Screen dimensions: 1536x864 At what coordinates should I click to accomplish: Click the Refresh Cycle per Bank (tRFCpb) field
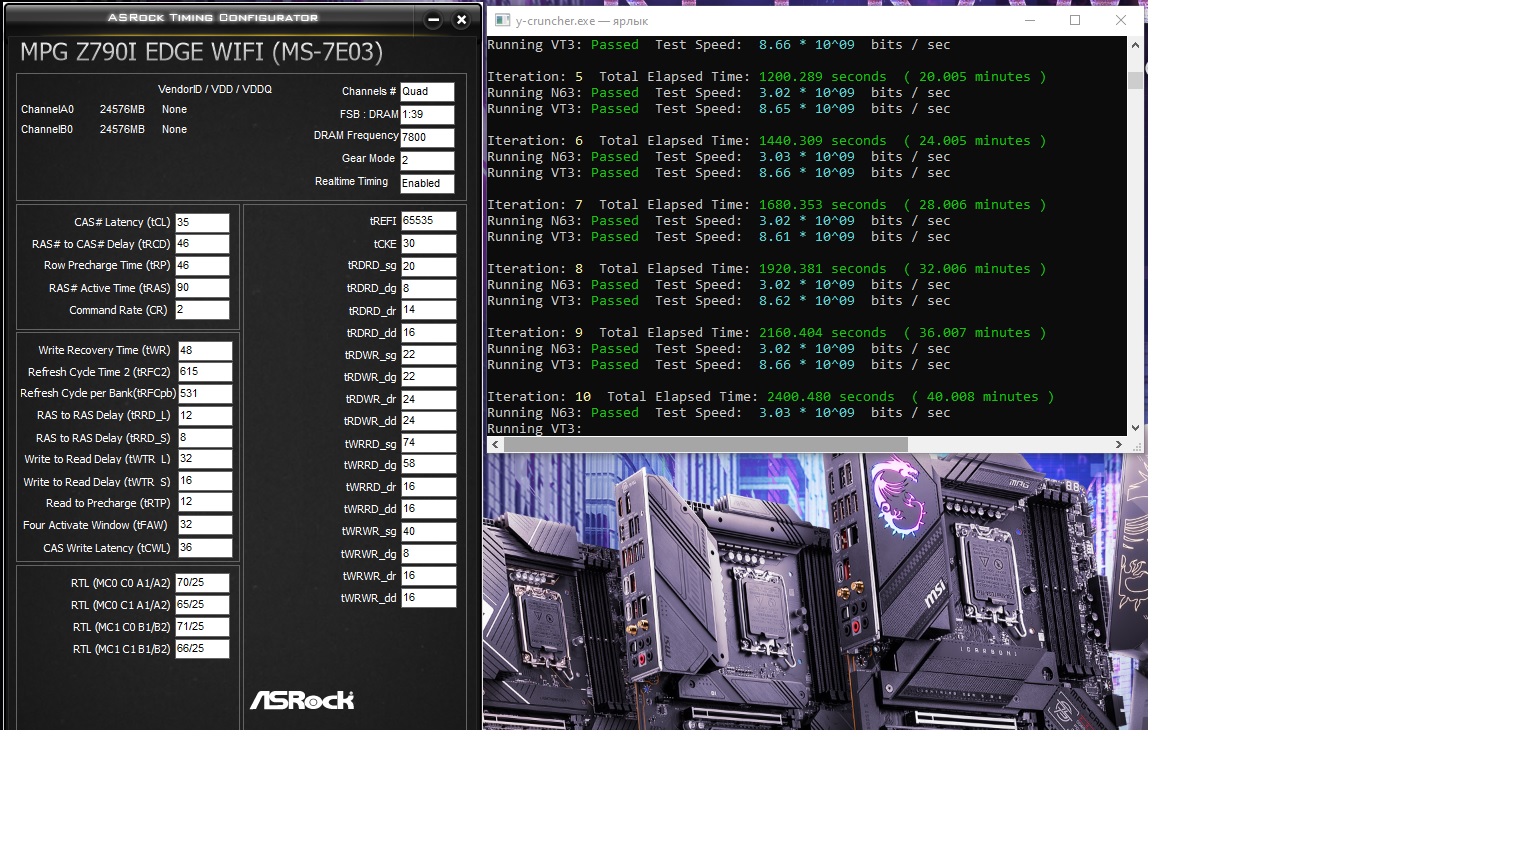[x=205, y=394]
